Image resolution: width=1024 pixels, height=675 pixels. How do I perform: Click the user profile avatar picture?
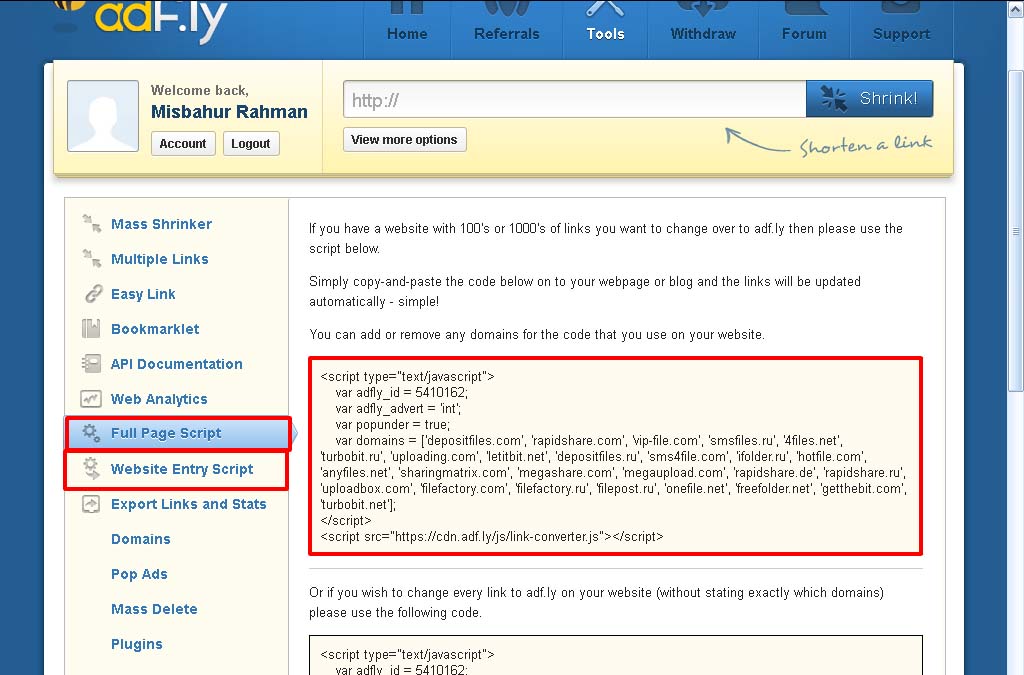tap(103, 116)
